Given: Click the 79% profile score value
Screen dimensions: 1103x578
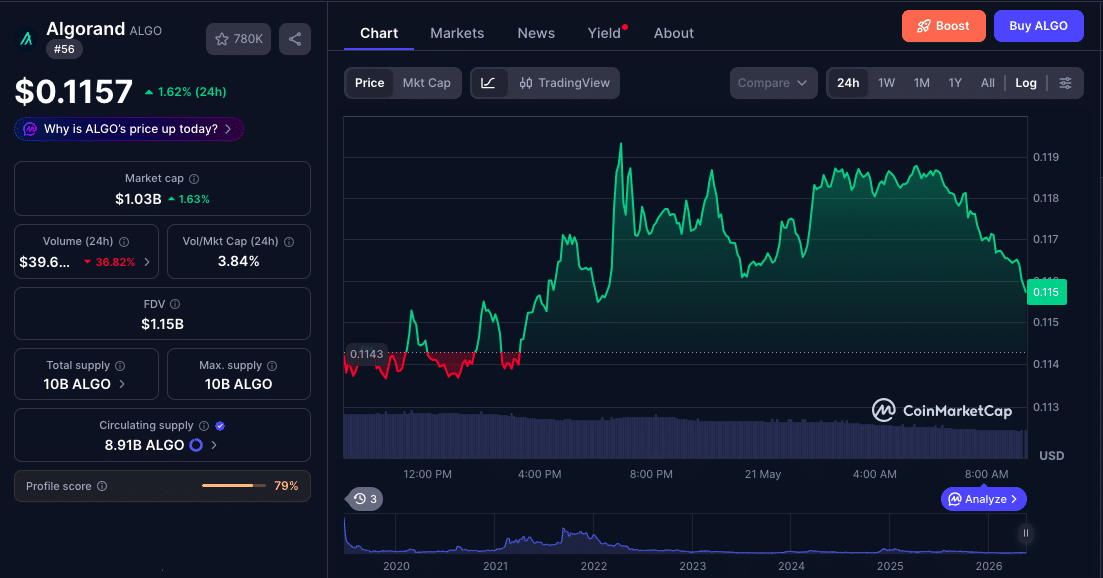Looking at the screenshot, I should click(286, 486).
